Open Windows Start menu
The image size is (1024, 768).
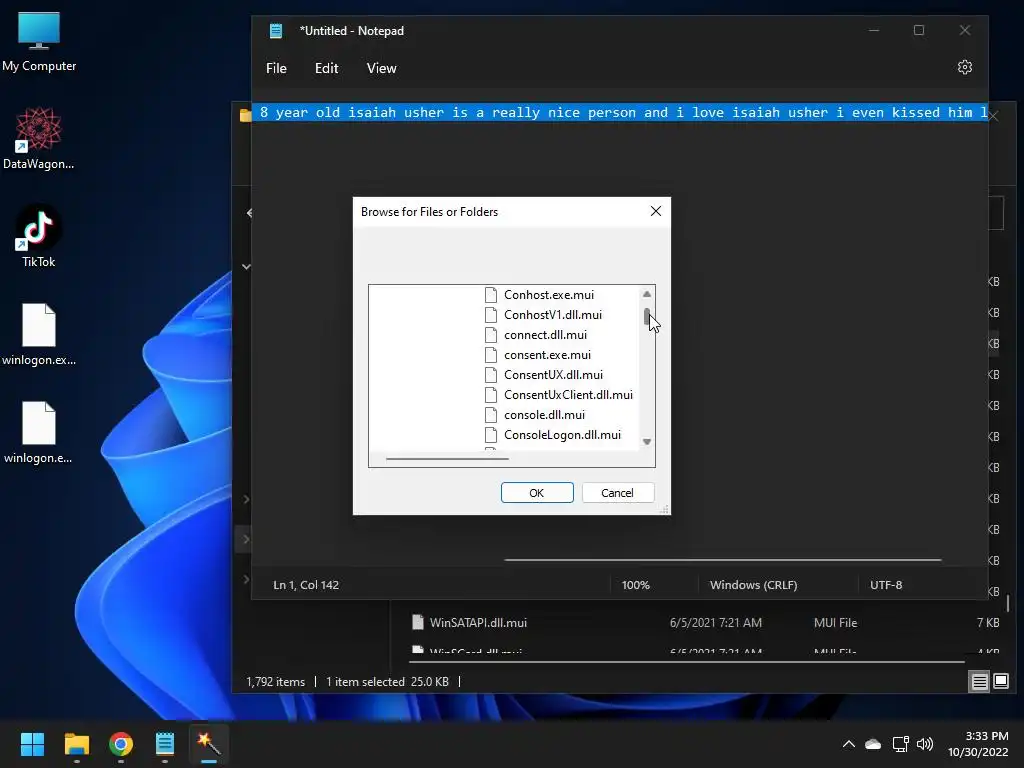pos(32,744)
